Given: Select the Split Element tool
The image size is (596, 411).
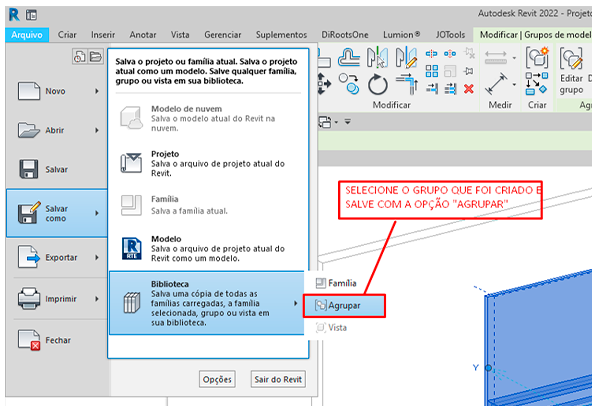Looking at the screenshot, I should point(431,54).
